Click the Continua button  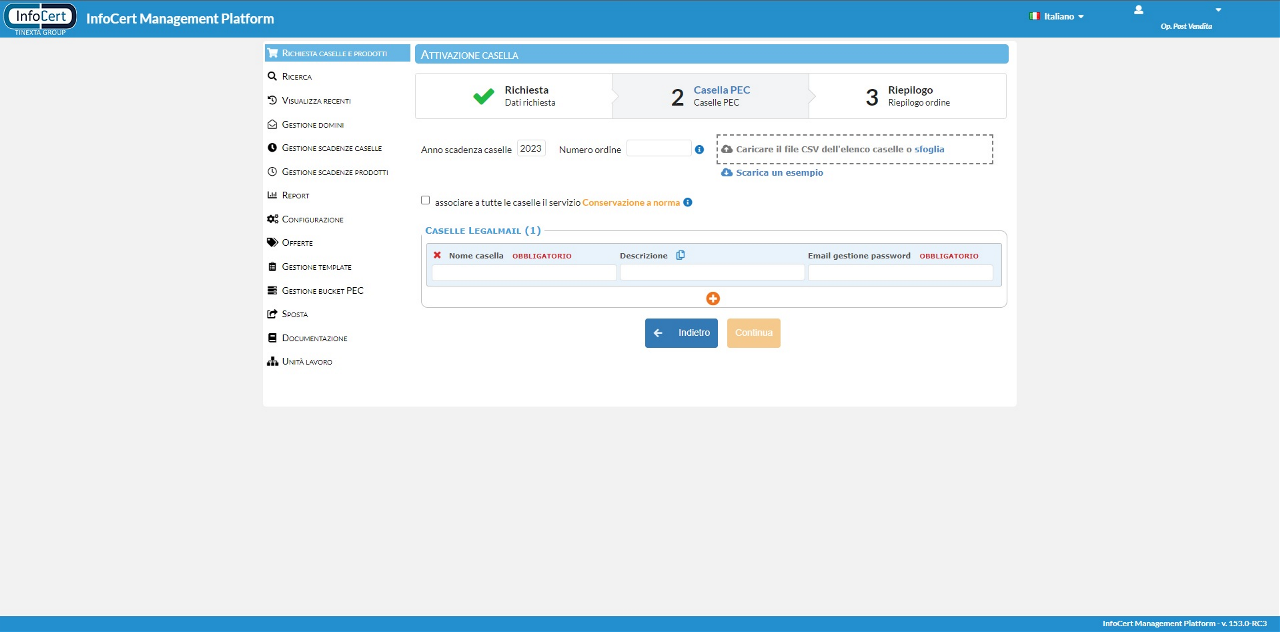click(753, 333)
